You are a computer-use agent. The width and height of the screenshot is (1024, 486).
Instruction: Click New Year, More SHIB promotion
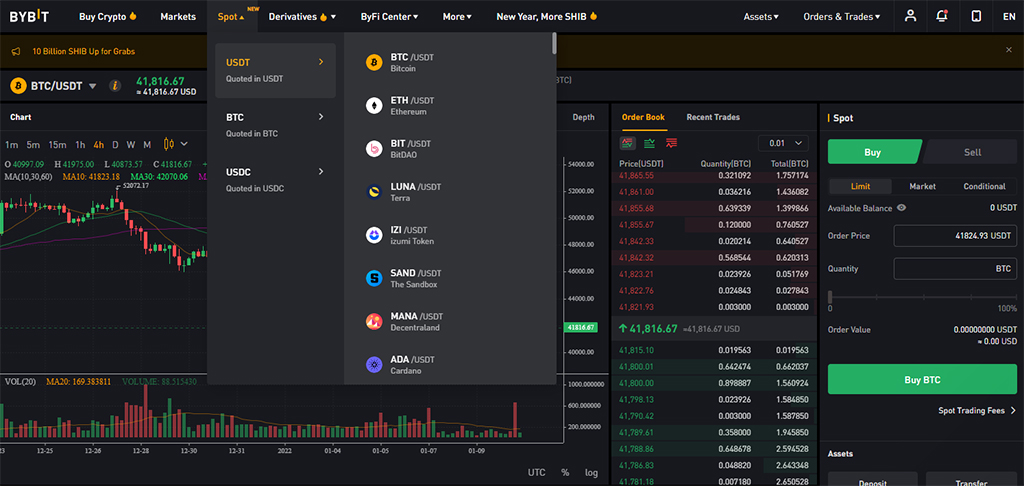[x=547, y=16]
